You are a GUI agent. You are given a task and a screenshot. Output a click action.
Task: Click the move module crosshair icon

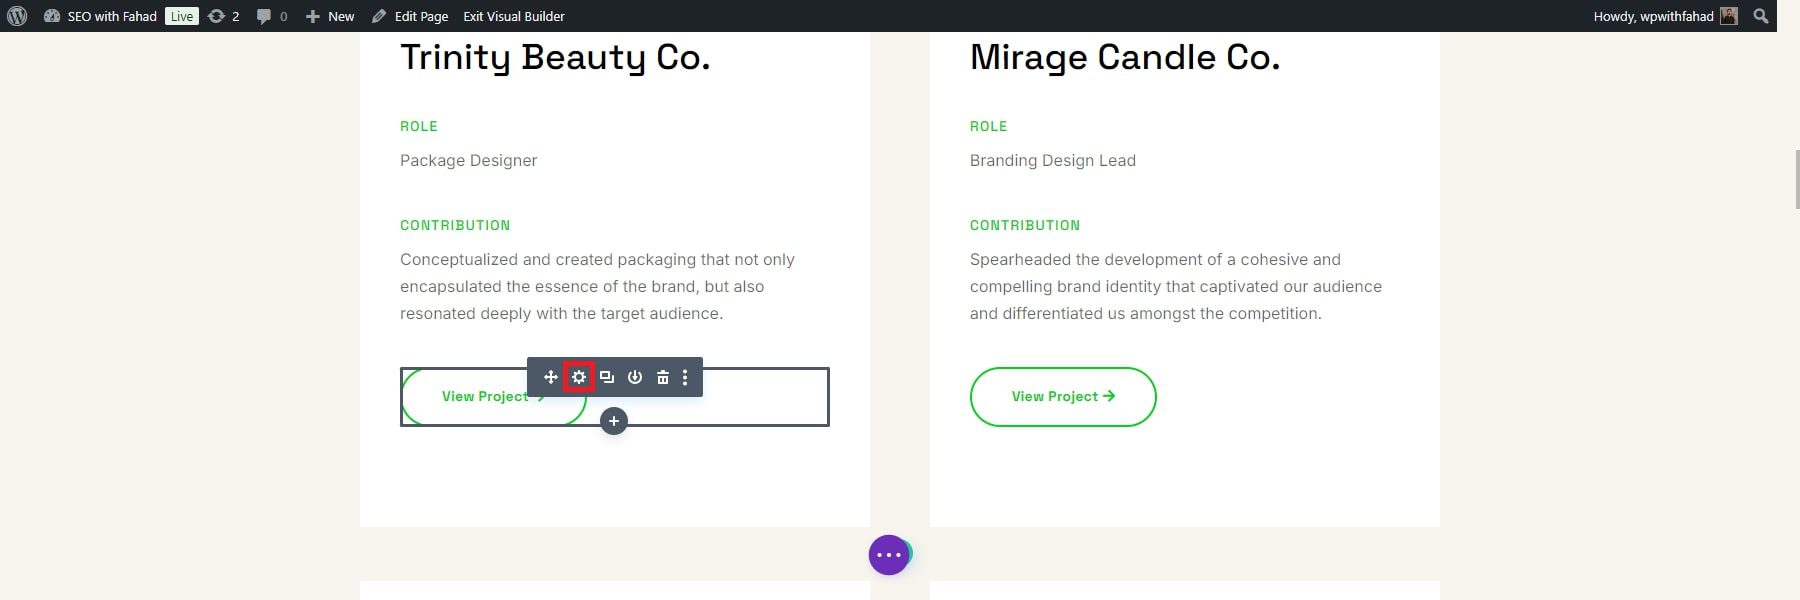click(550, 378)
